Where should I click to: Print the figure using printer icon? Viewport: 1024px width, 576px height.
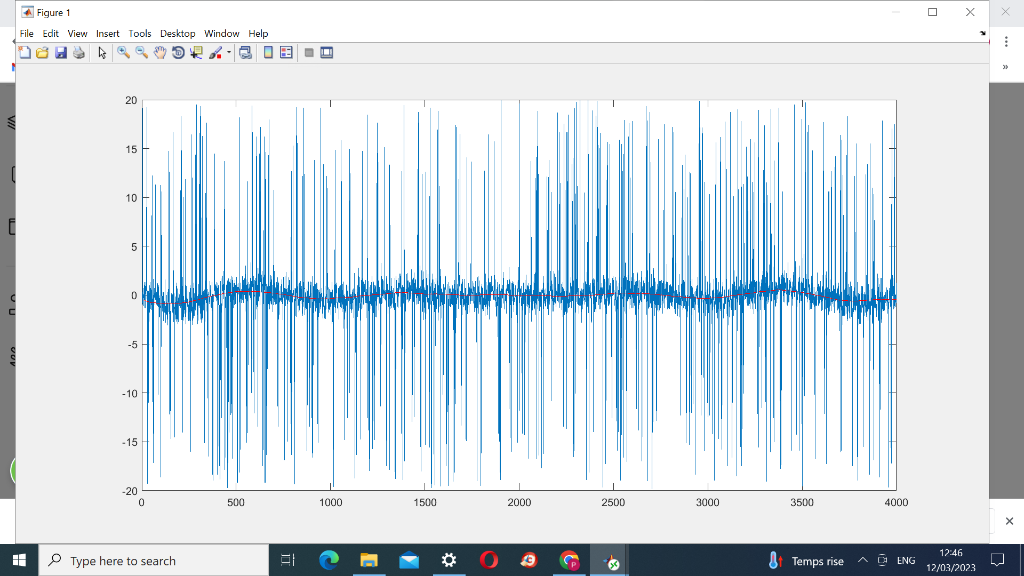pos(79,53)
